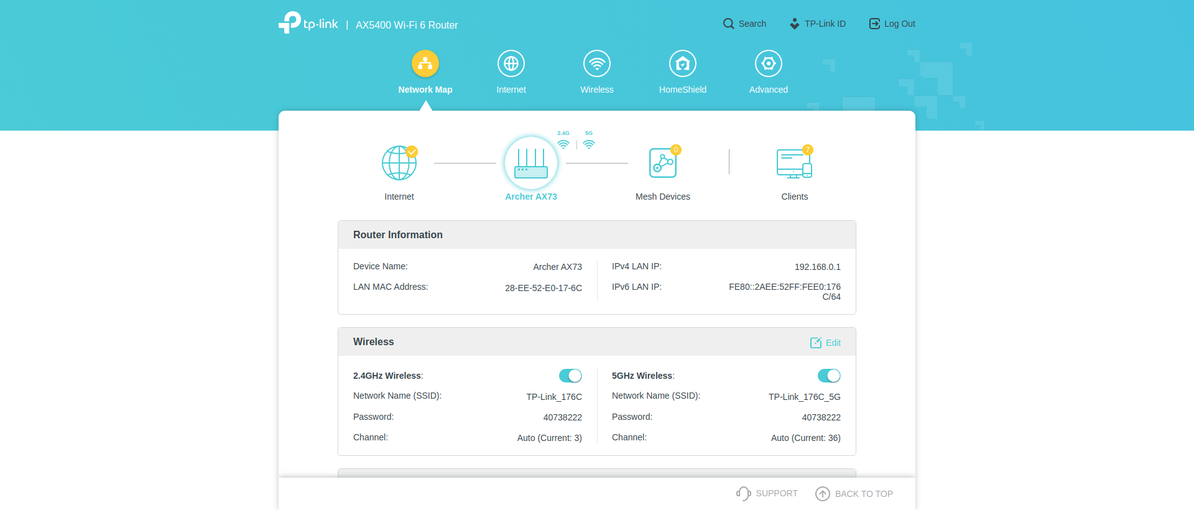Click the Device Name value Archer AX73
Image resolution: width=1194 pixels, height=510 pixels.
tap(557, 267)
